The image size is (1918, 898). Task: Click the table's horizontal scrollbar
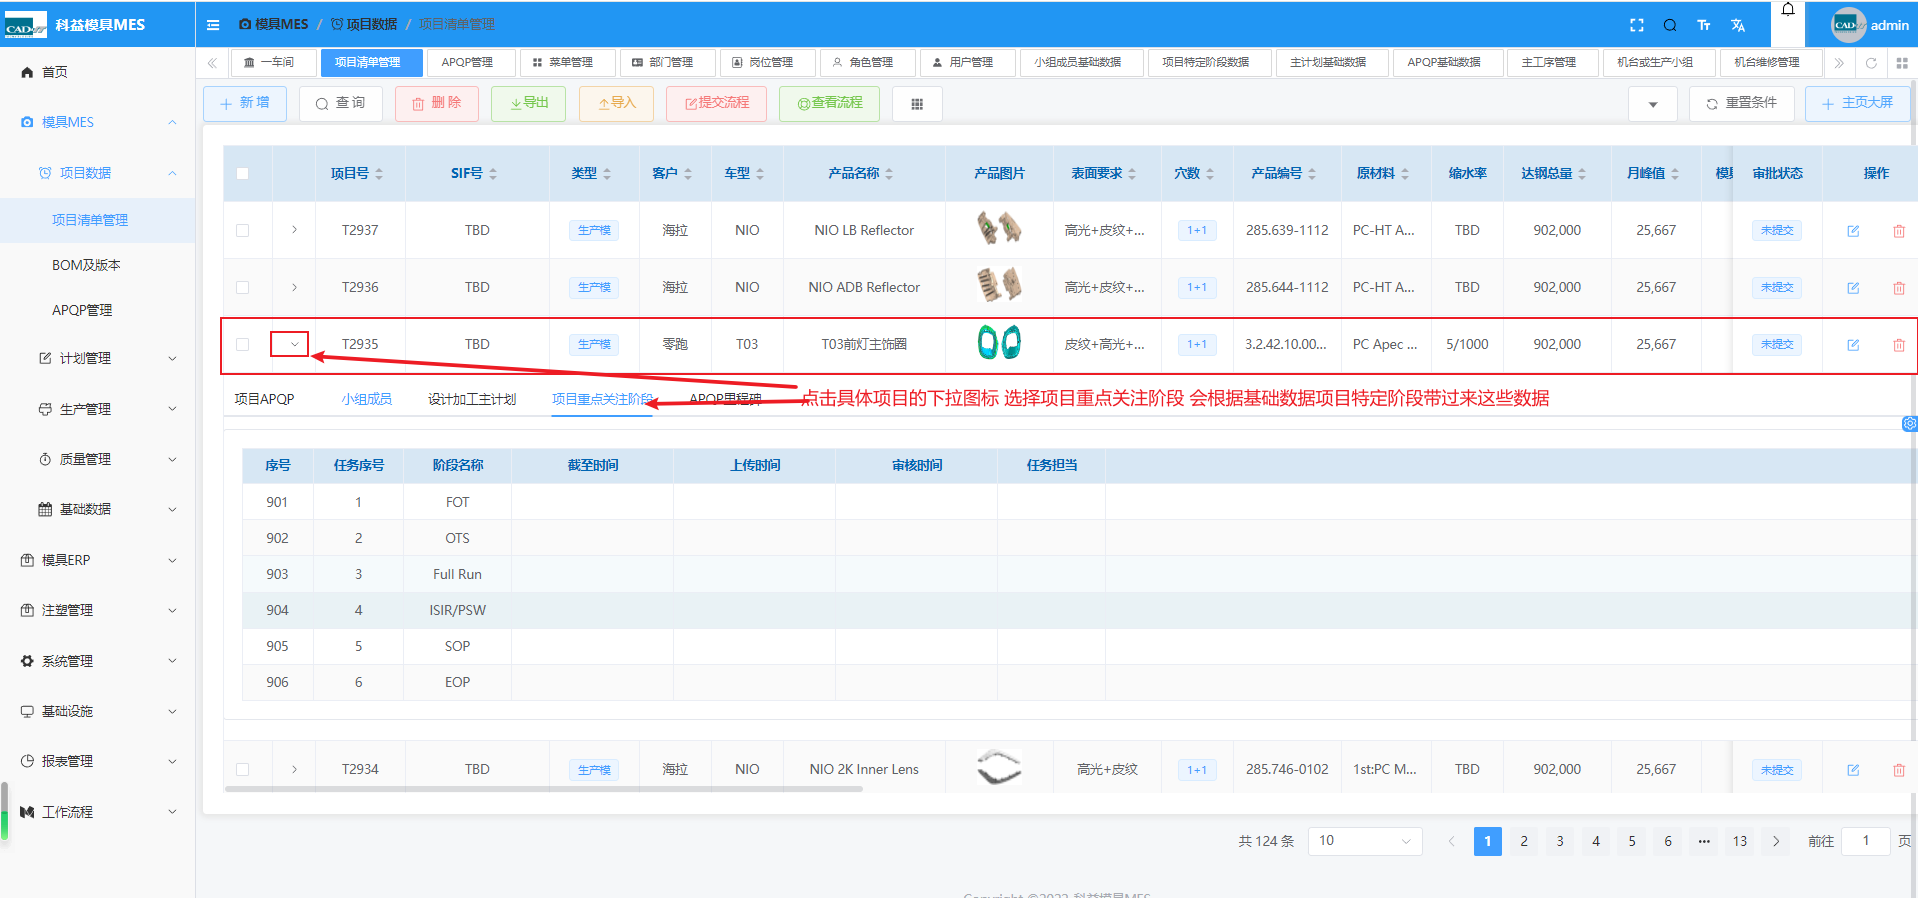pyautogui.click(x=544, y=789)
